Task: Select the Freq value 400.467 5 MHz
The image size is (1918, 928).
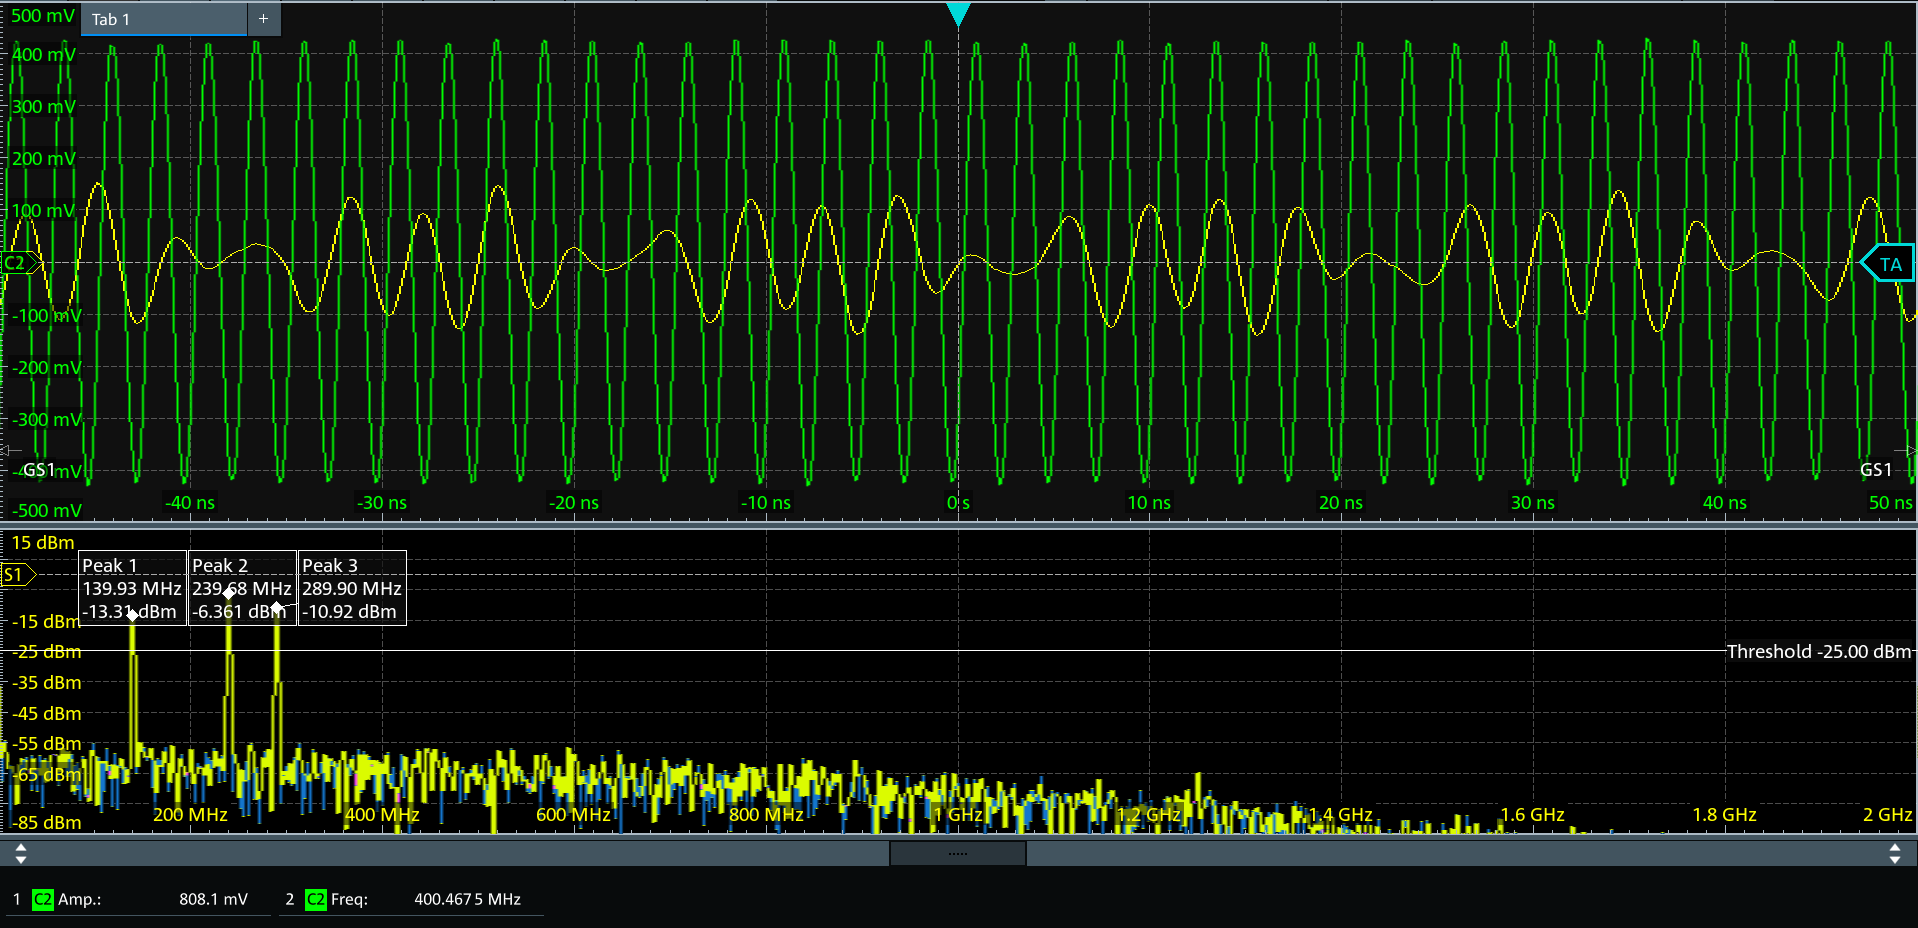Action: click(467, 899)
